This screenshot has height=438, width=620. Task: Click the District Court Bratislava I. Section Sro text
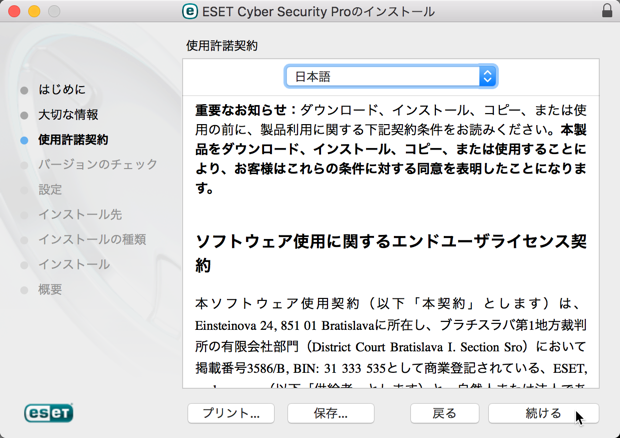(417, 347)
